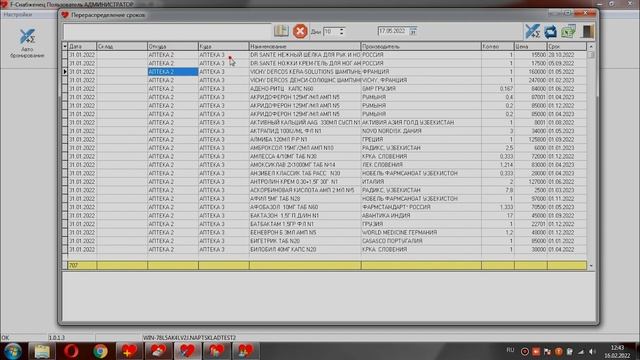The height and width of the screenshot is (360, 640).
Task: Select the АКТИВНЫЙ КАЛЬЦИЙ AAG 330МЛ name cell
Action: (x=305, y=122)
